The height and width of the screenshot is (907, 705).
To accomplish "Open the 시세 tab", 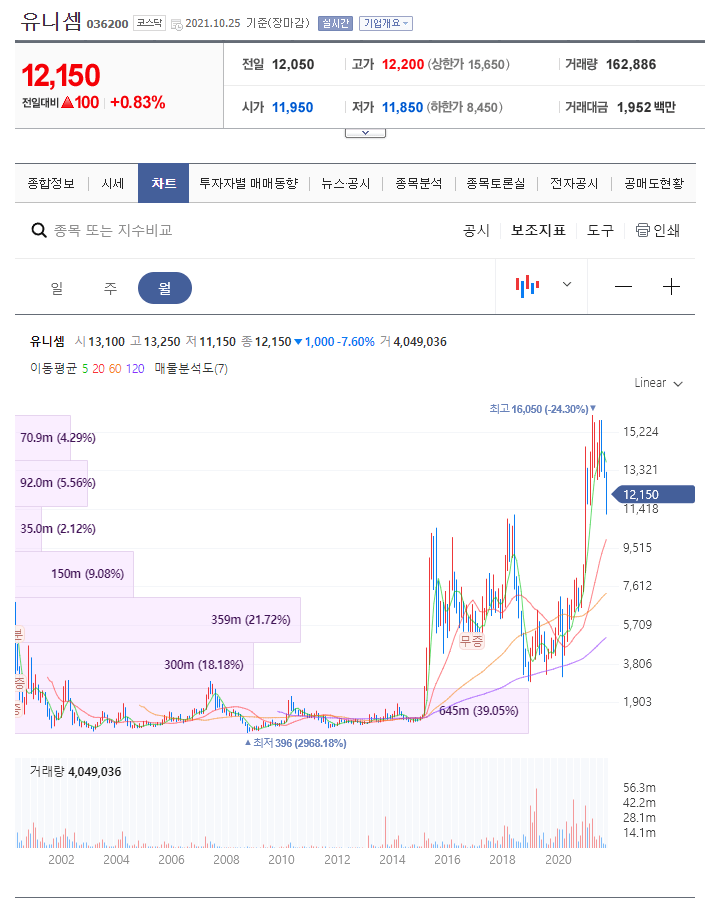I will click(113, 183).
